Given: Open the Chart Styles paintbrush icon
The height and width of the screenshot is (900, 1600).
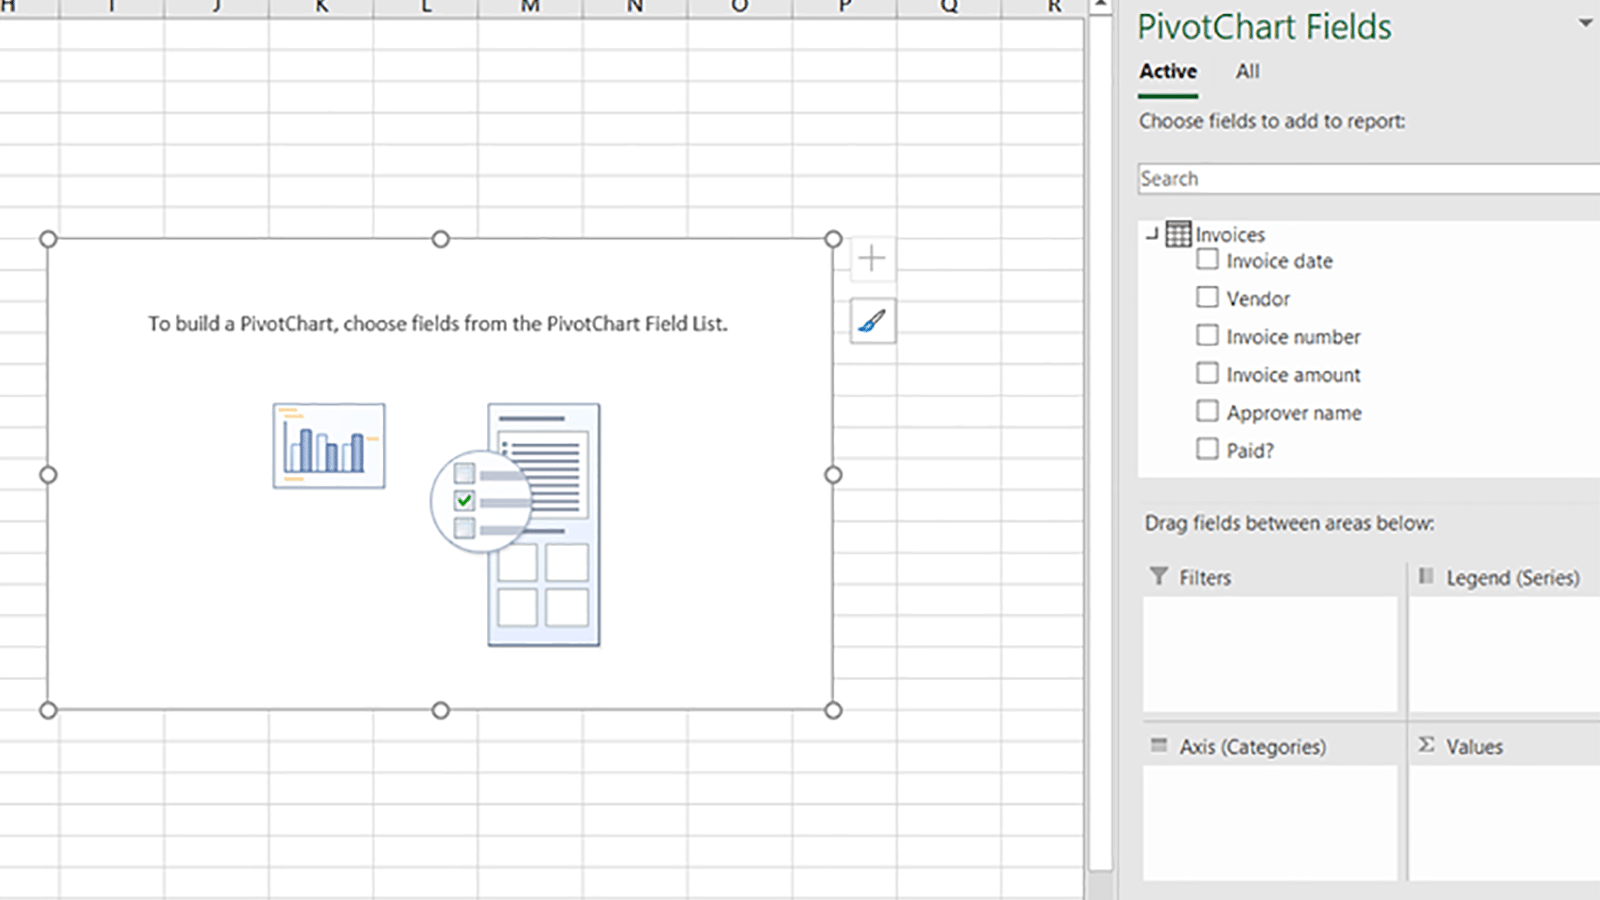Looking at the screenshot, I should (872, 321).
